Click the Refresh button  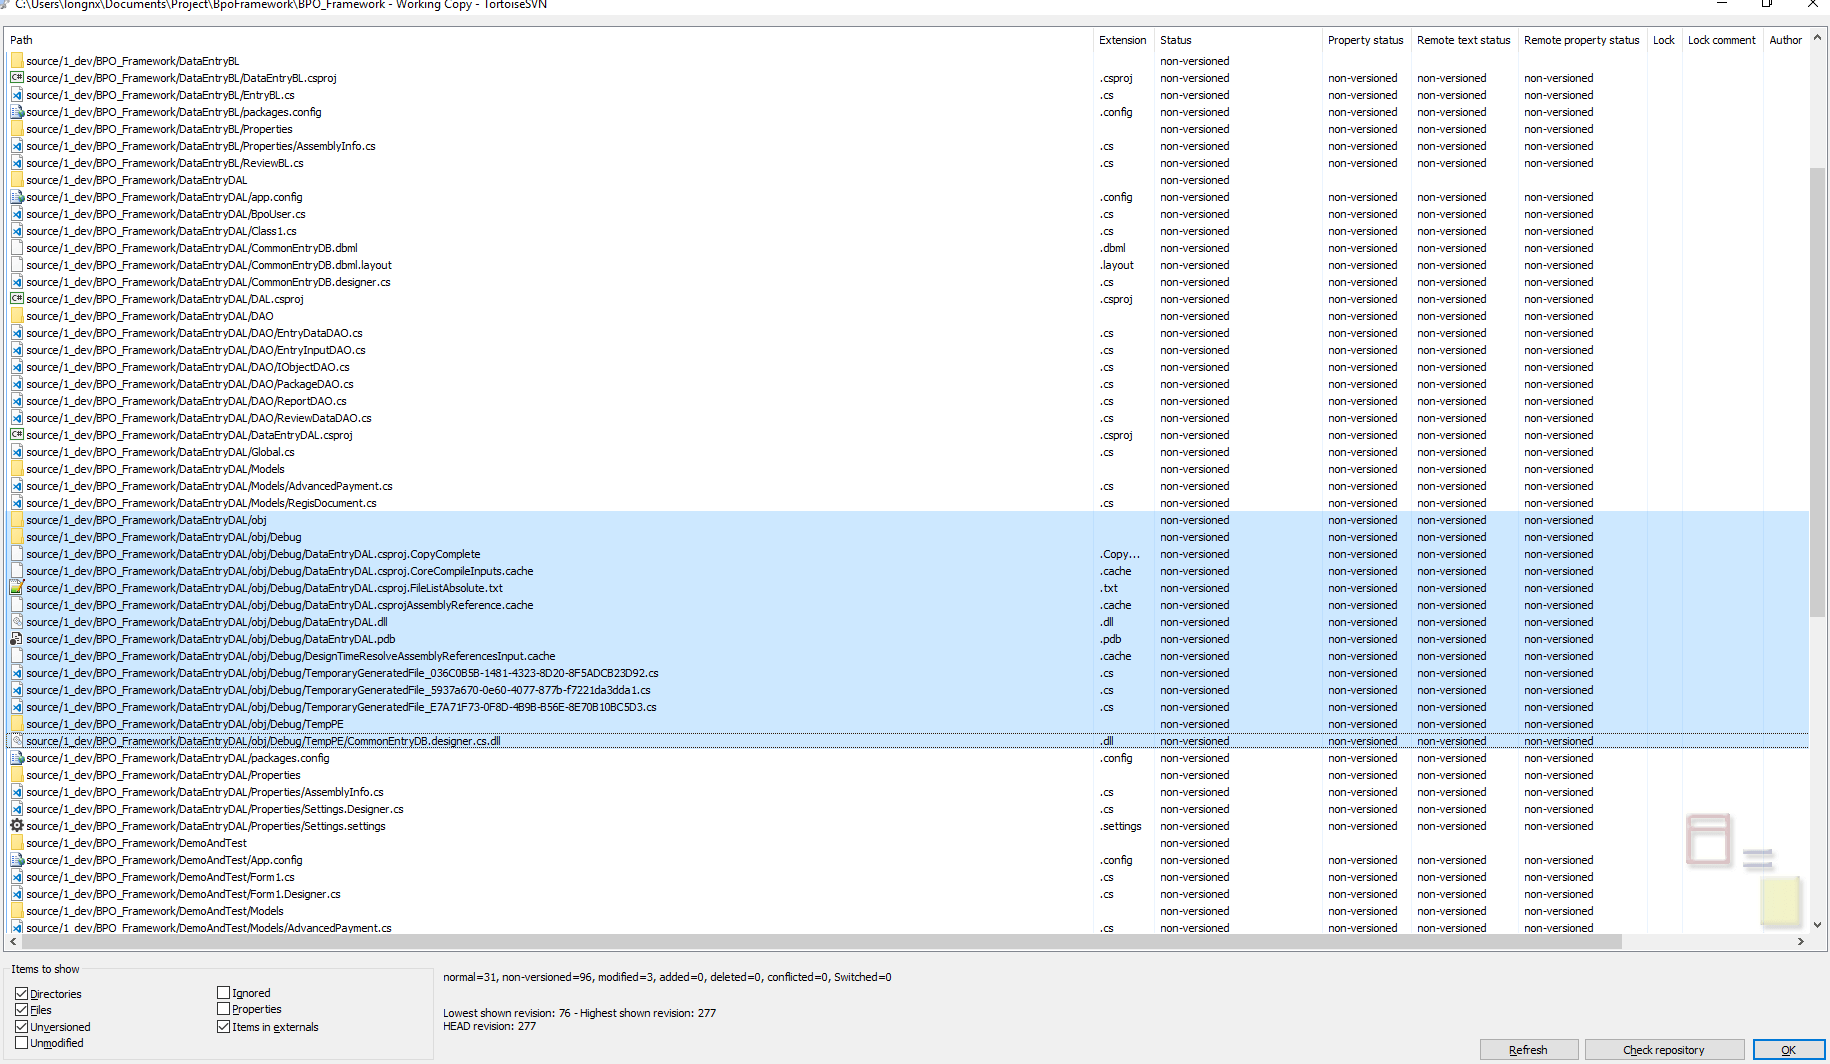coord(1528,1050)
